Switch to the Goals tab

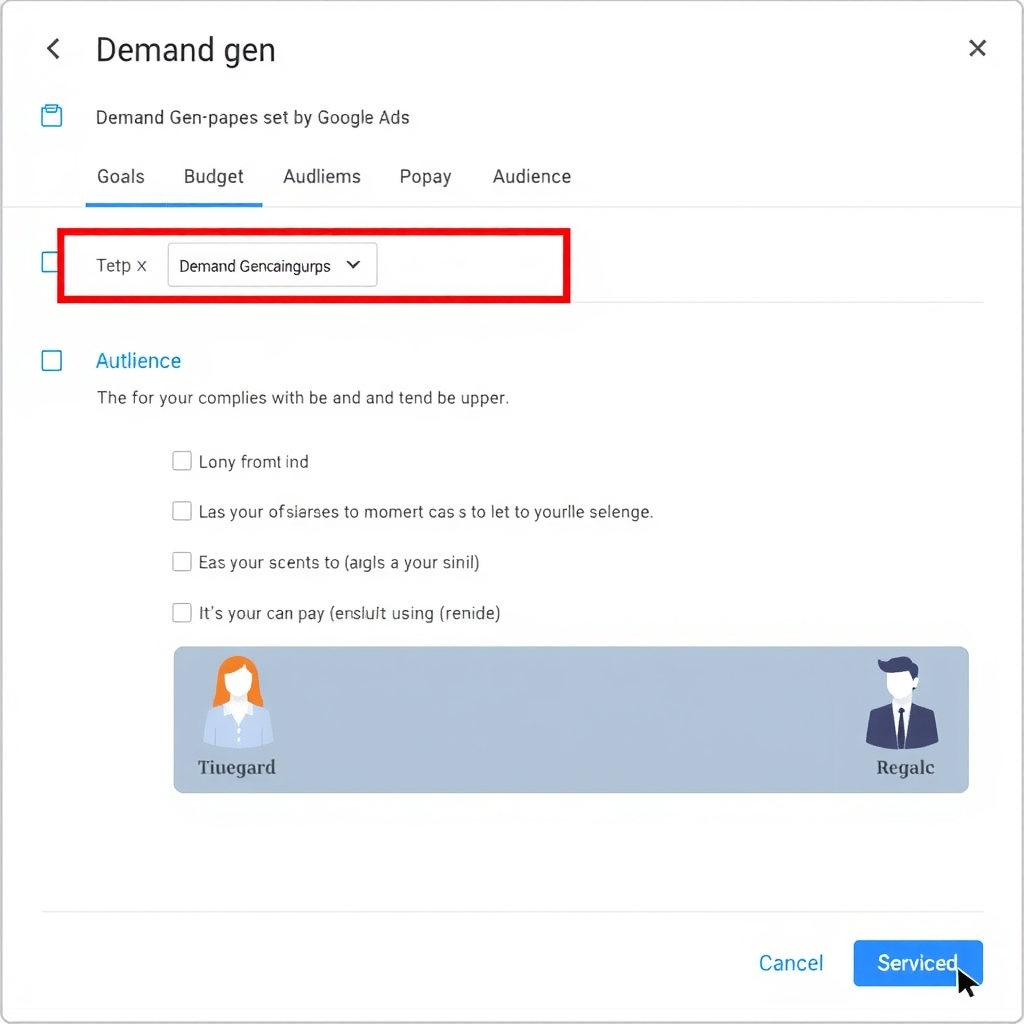(x=121, y=176)
